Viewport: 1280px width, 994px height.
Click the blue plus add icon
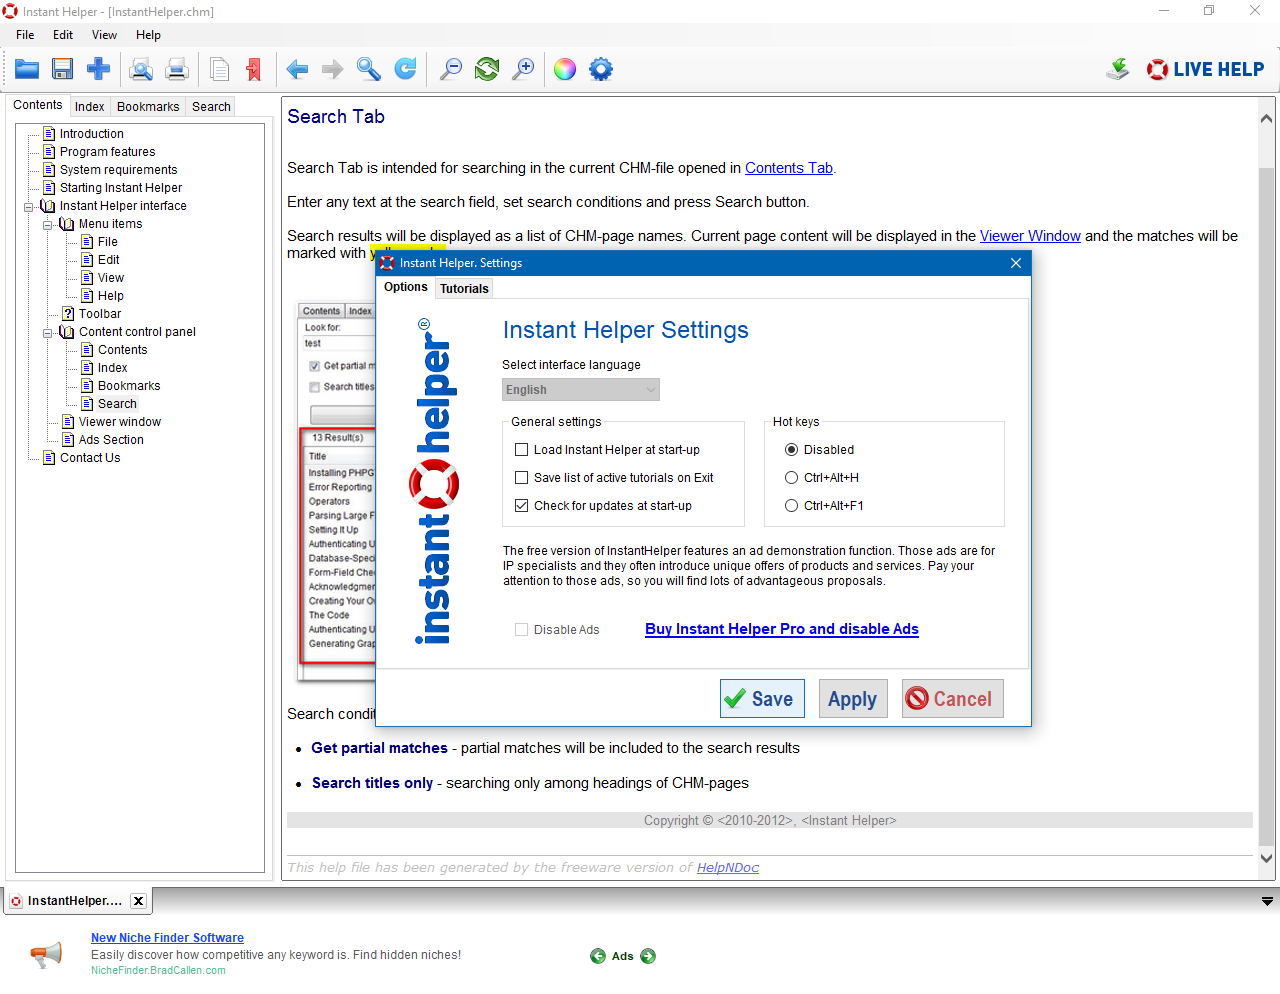(x=98, y=69)
